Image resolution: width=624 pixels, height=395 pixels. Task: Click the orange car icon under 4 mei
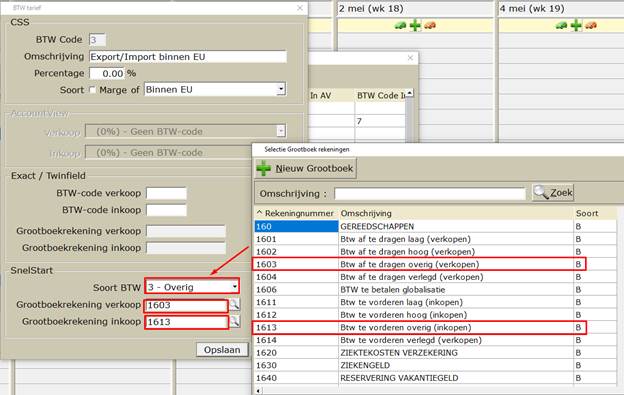click(591, 25)
